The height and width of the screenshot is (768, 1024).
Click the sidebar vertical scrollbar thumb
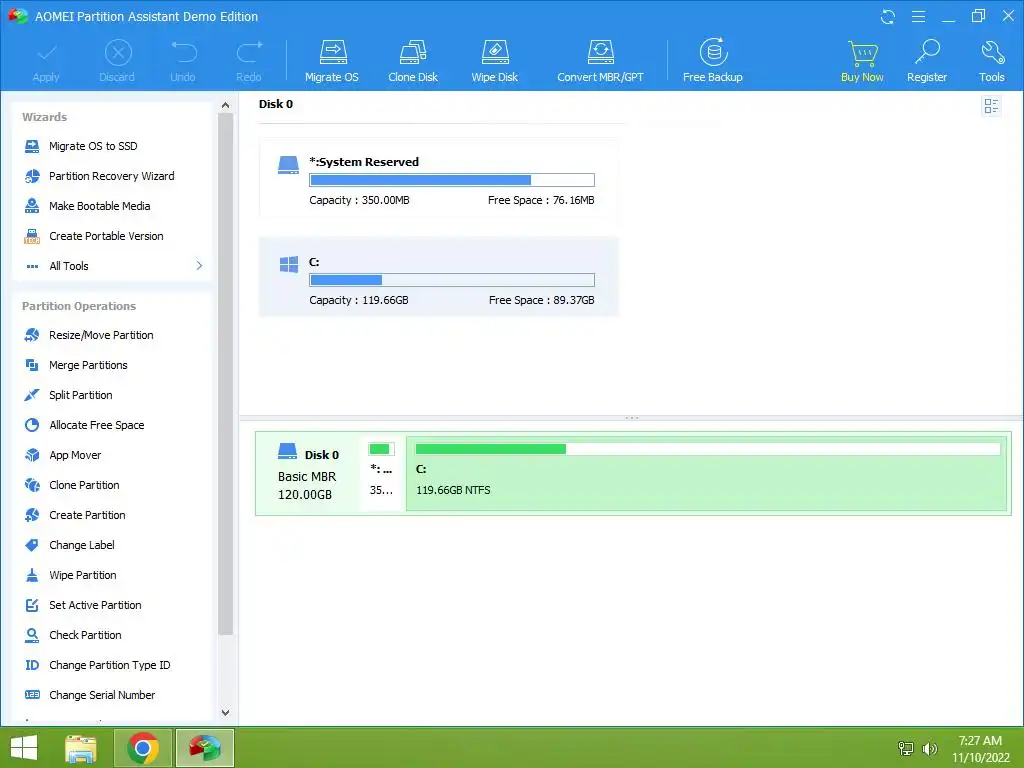(225, 374)
